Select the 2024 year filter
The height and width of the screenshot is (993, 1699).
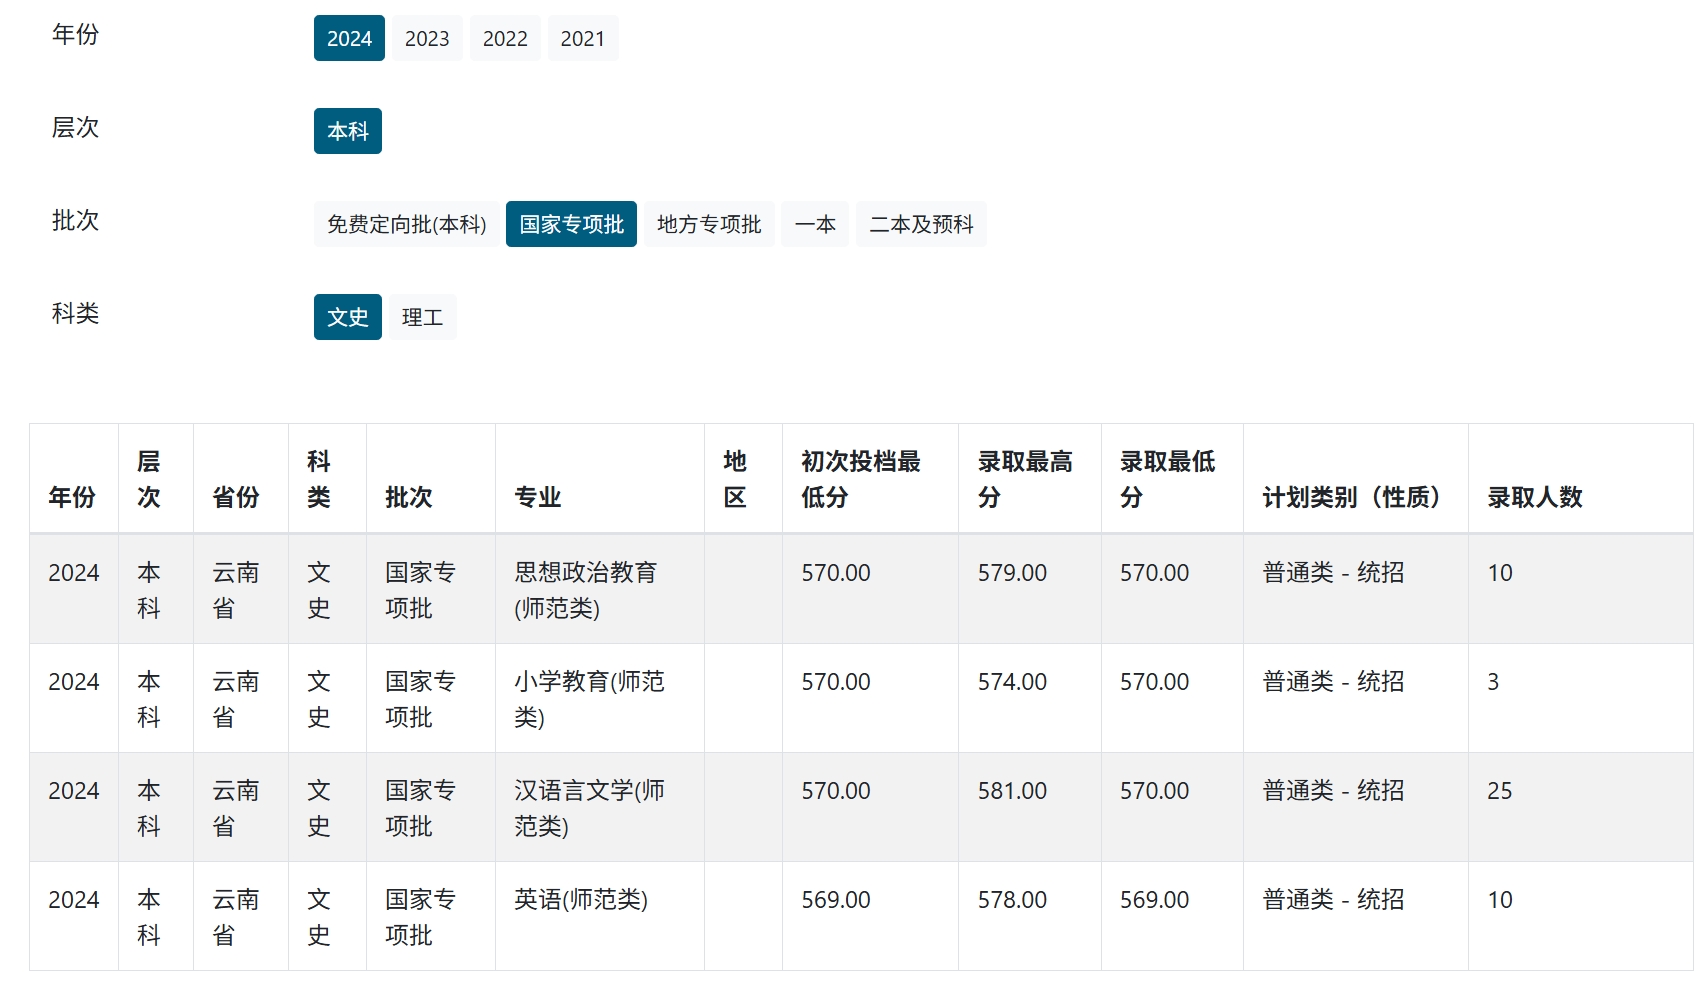click(349, 38)
